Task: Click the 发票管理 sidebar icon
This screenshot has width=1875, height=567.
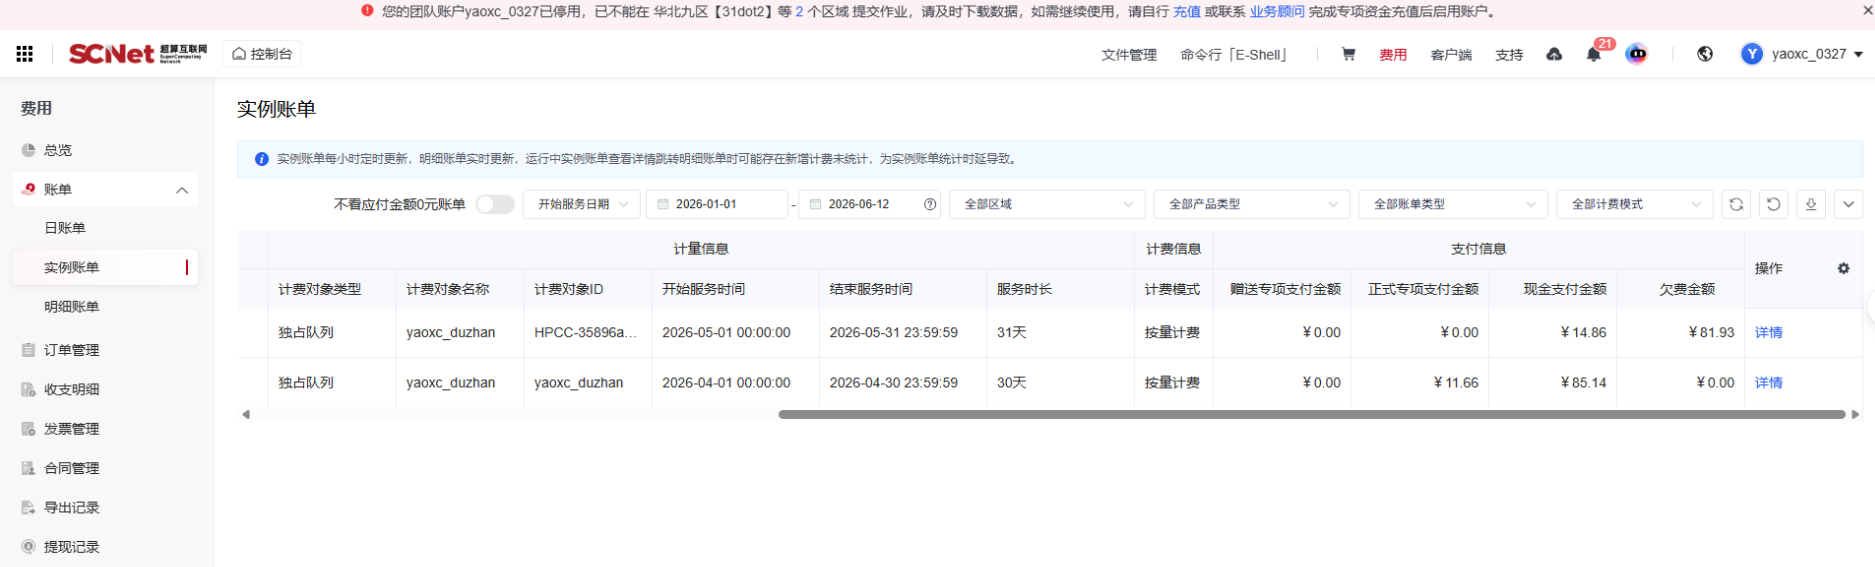Action: (x=28, y=429)
